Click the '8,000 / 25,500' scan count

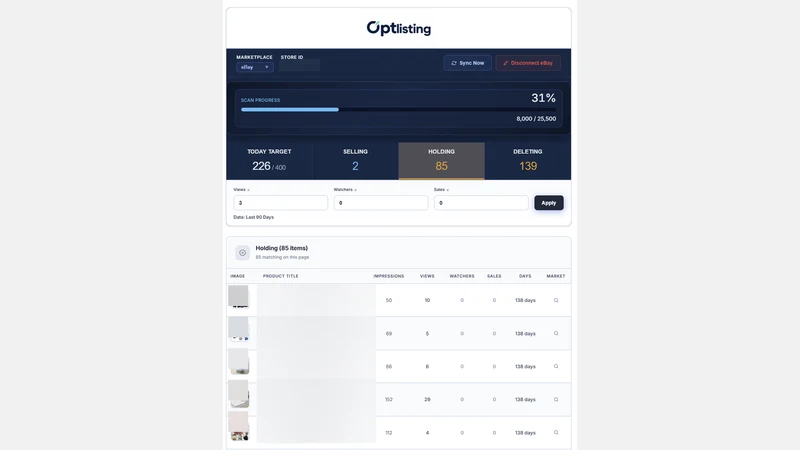click(536, 119)
